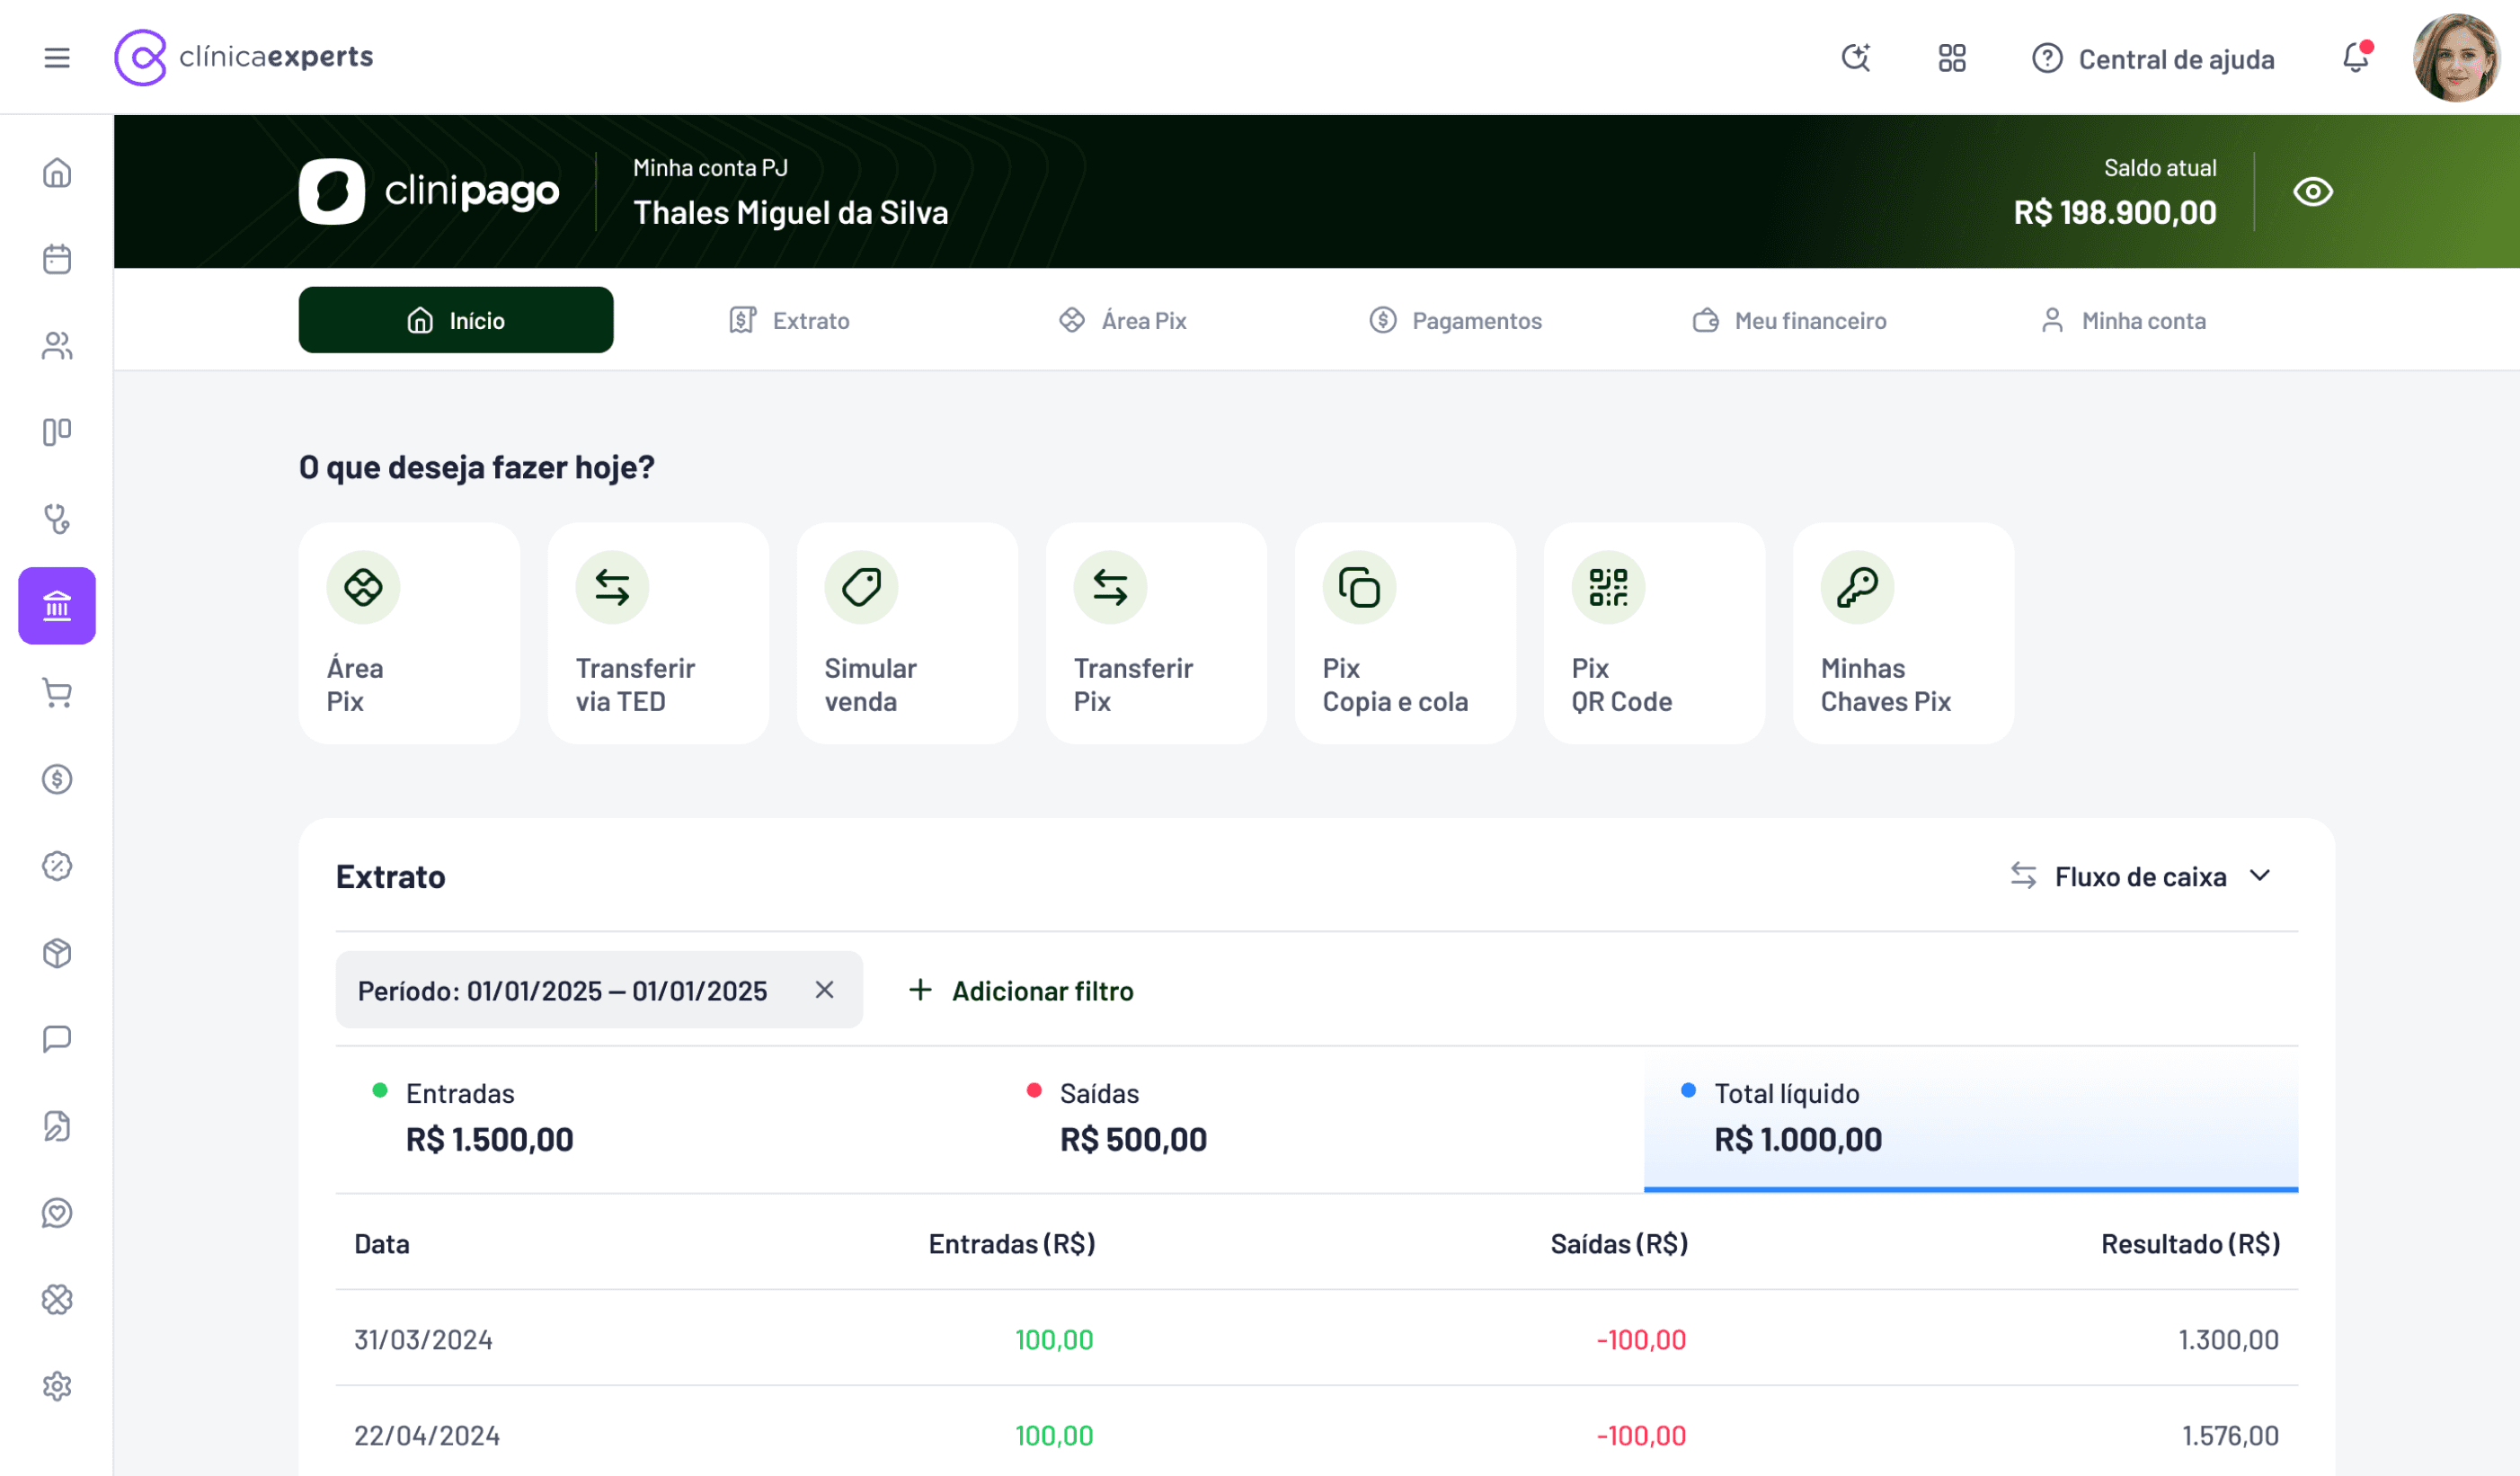Select the Total líquido summary card

click(1969, 1118)
